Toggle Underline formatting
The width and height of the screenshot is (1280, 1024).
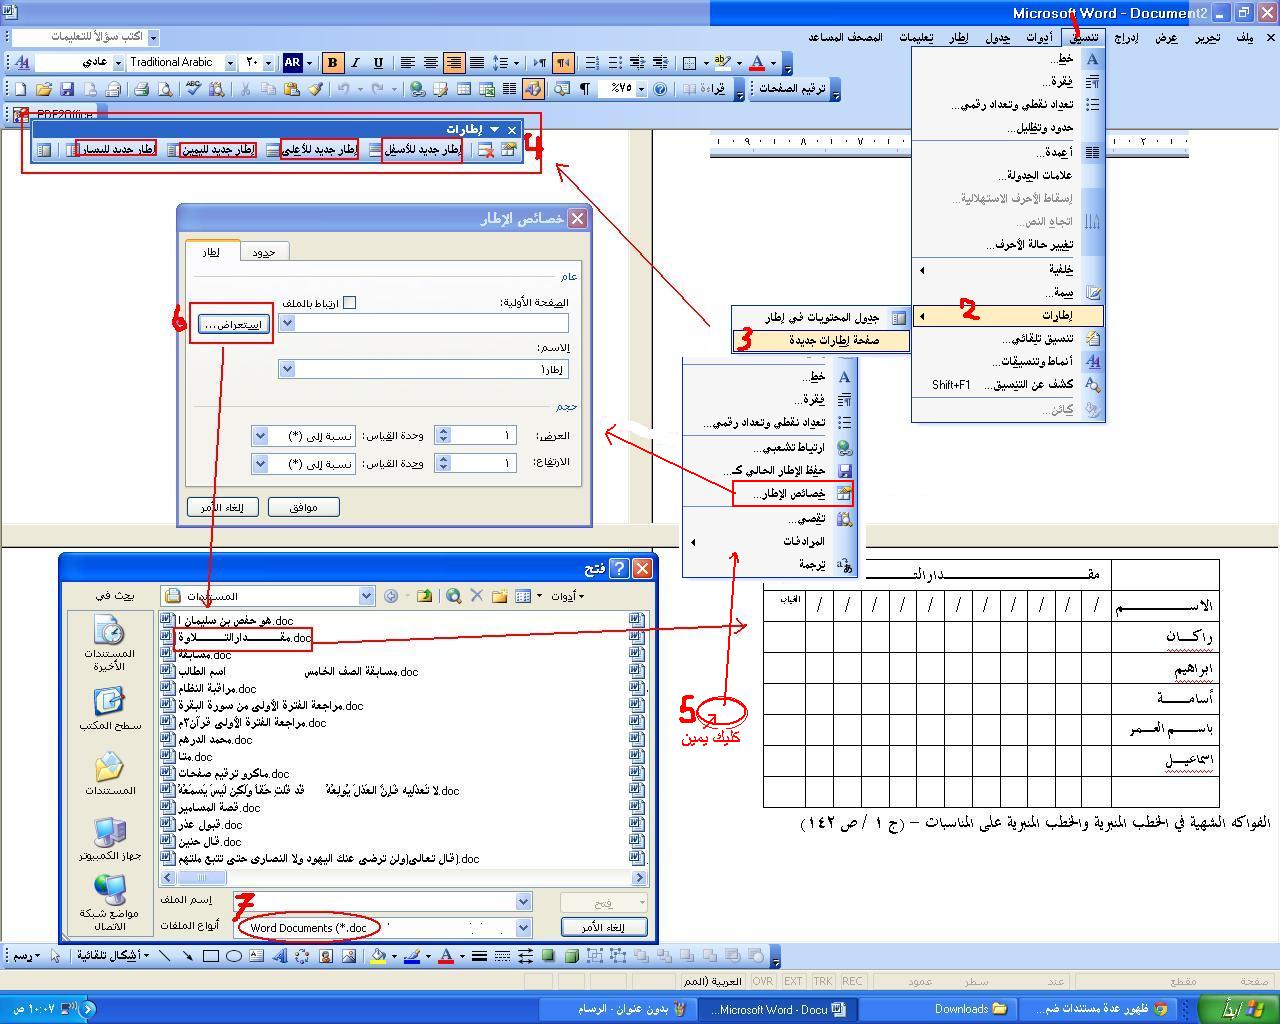coord(378,62)
